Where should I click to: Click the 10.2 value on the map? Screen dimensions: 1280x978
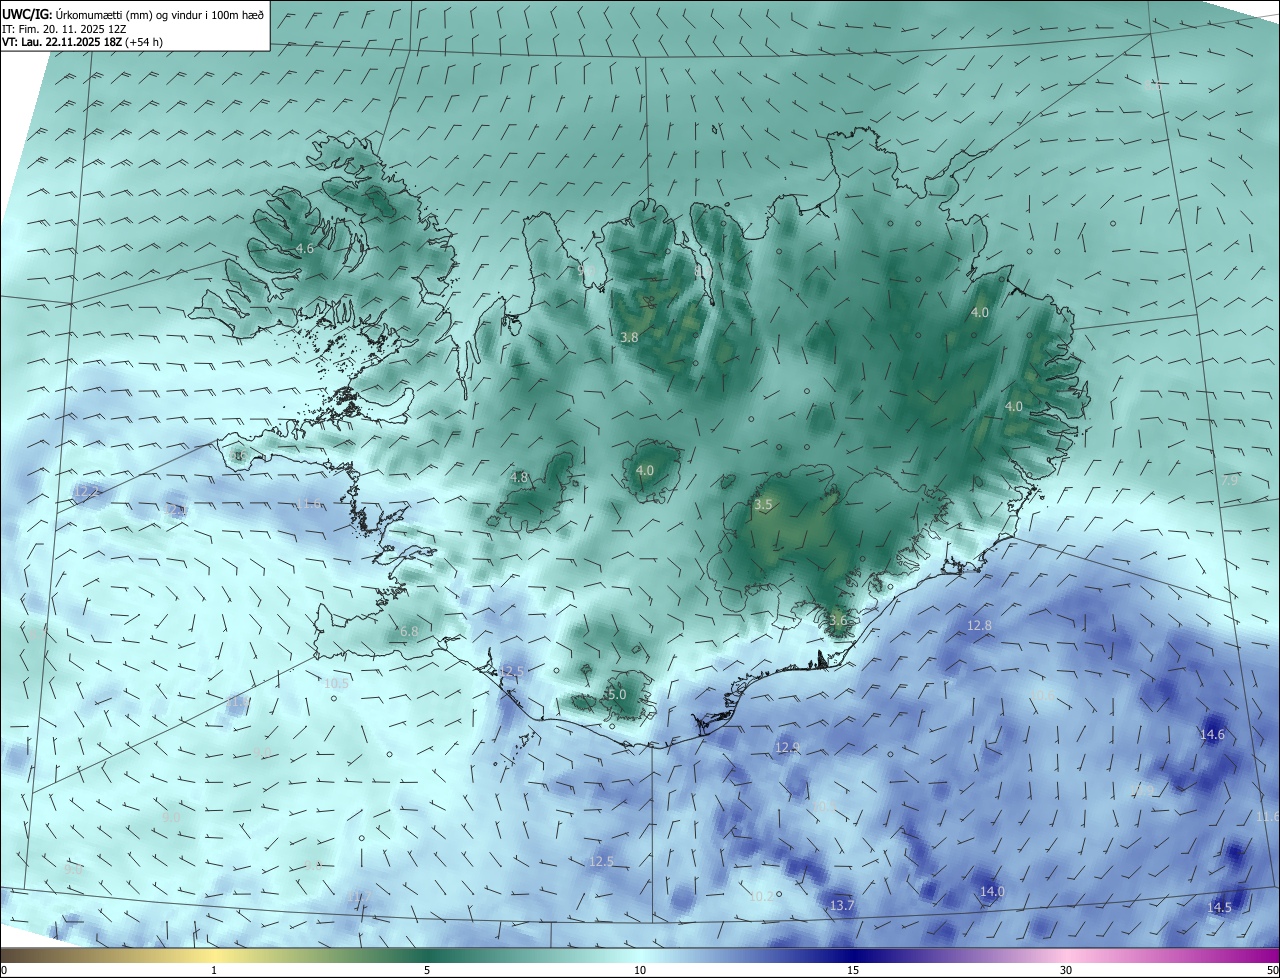(762, 896)
